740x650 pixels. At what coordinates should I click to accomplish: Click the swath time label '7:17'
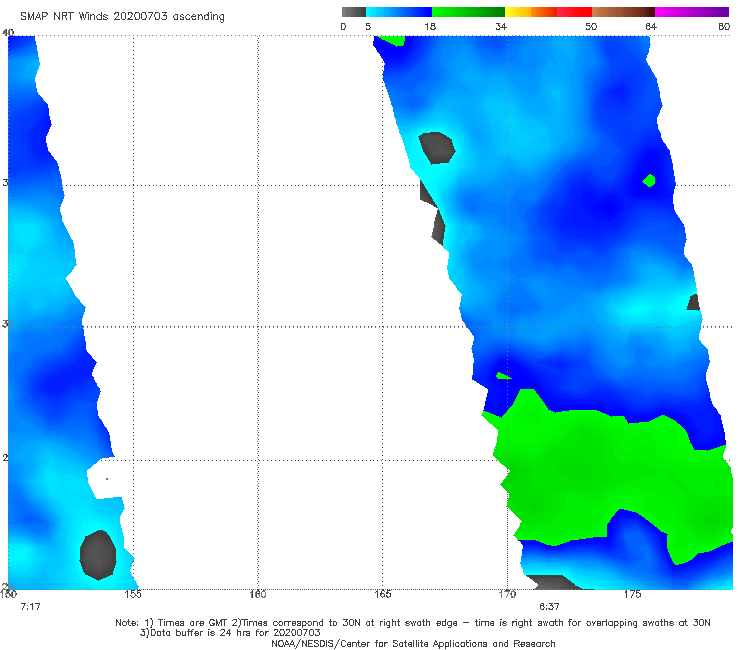pos(30,607)
